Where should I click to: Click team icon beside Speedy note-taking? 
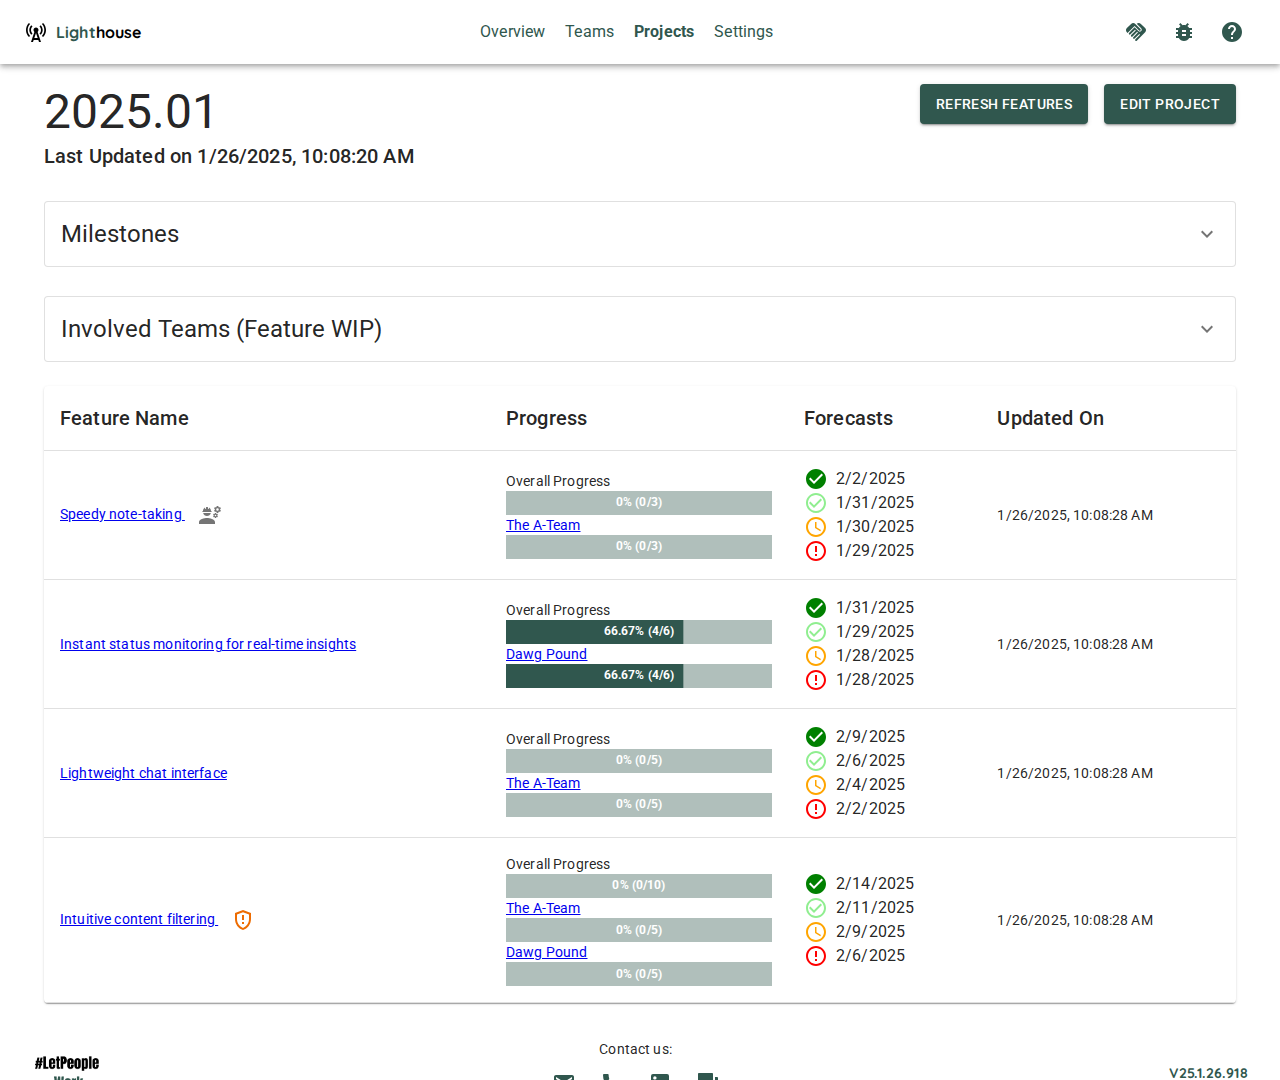[210, 515]
